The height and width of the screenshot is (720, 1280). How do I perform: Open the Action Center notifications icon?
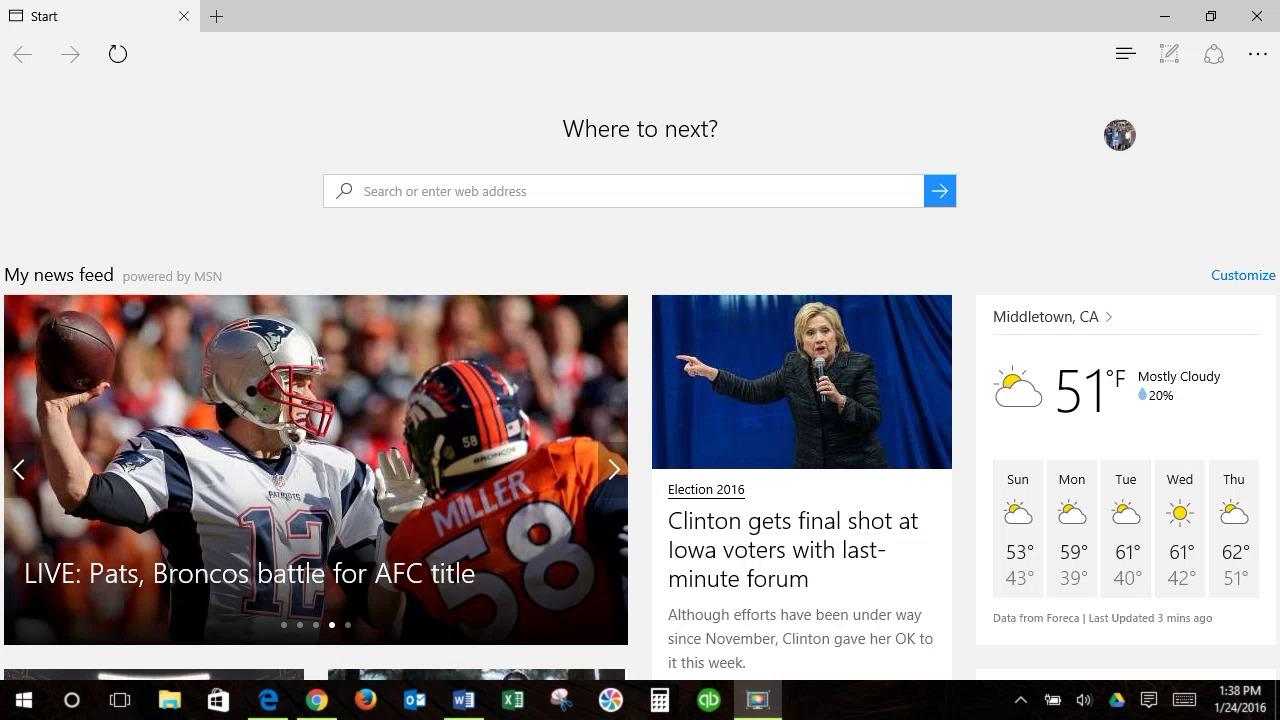[x=1149, y=700]
